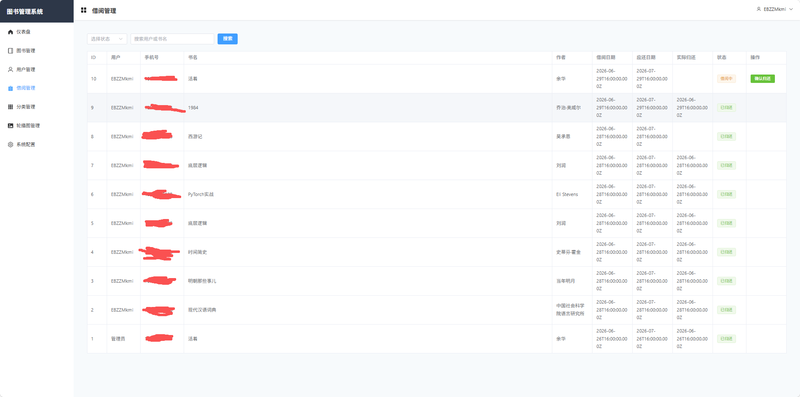This screenshot has height=397, width=800.
Task: Click the 已归还 tag in the 西游记 row
Action: (726, 137)
